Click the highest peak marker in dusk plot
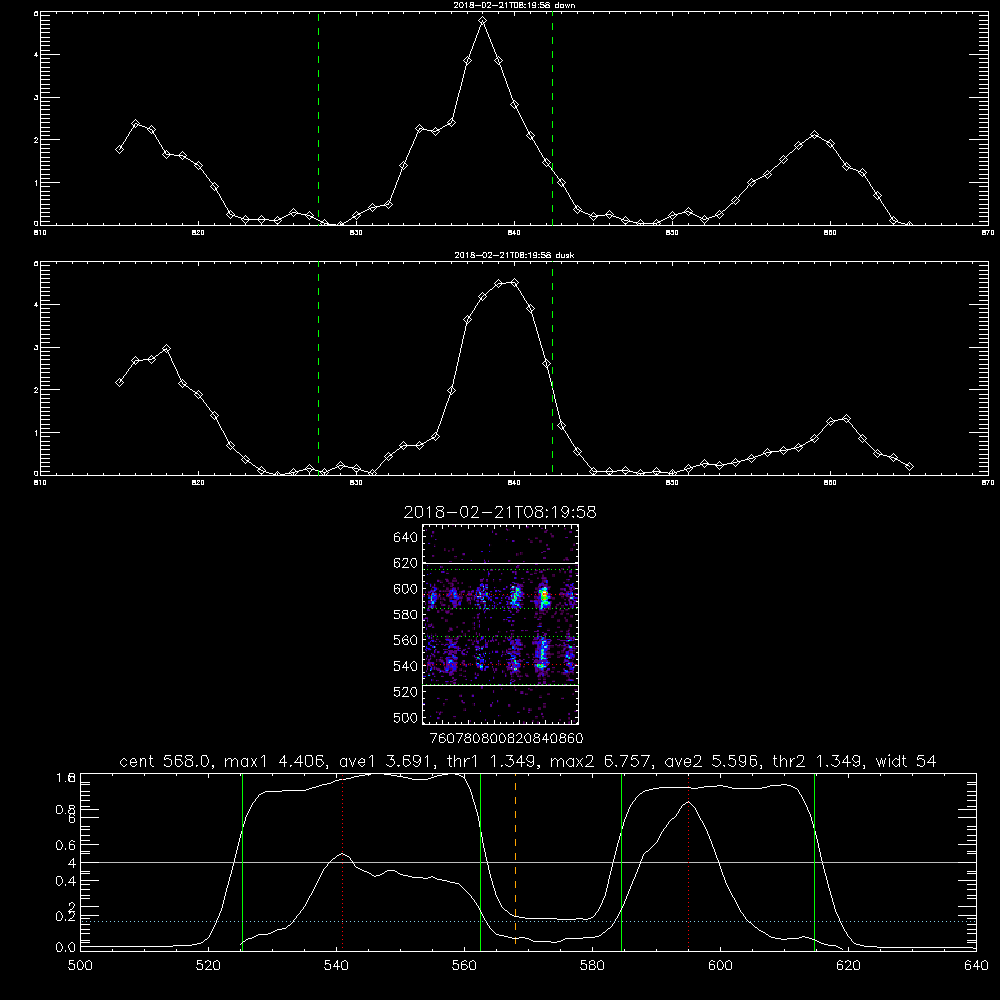Screen dimensions: 1000x1000 [514, 282]
